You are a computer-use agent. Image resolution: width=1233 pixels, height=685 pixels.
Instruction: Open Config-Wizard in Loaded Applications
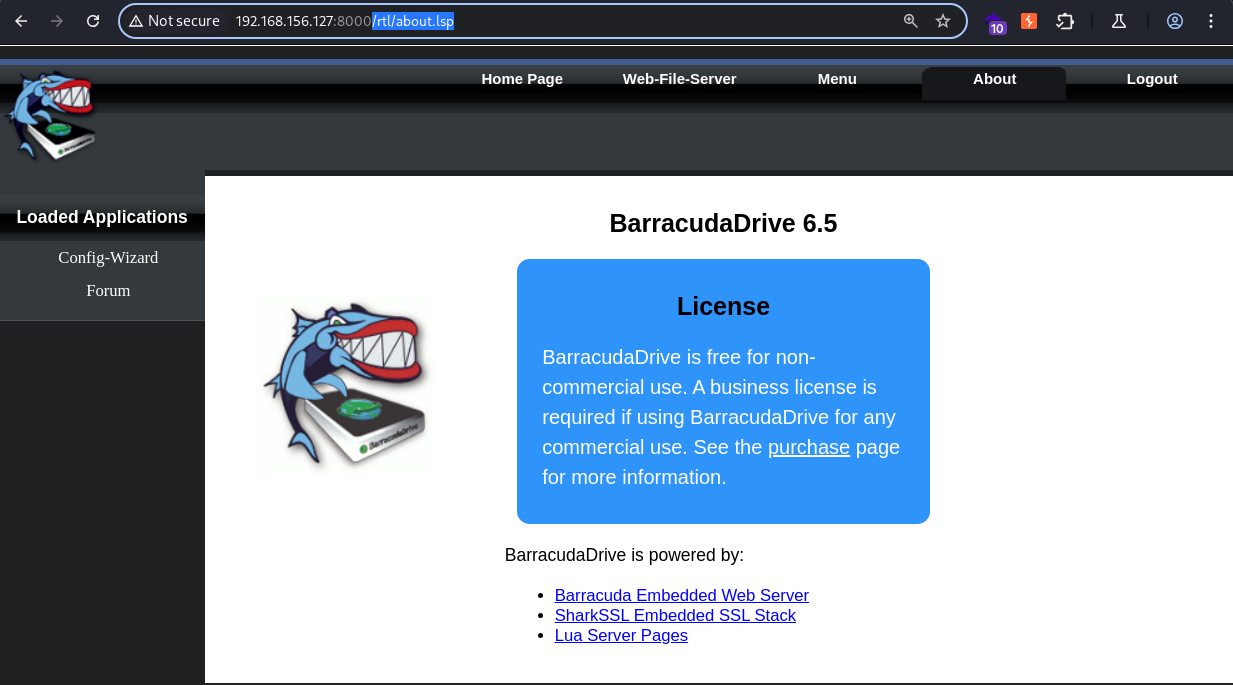pyautogui.click(x=108, y=257)
